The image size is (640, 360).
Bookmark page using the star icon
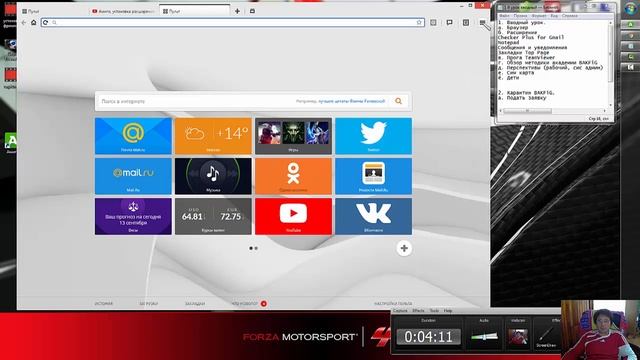tap(419, 22)
